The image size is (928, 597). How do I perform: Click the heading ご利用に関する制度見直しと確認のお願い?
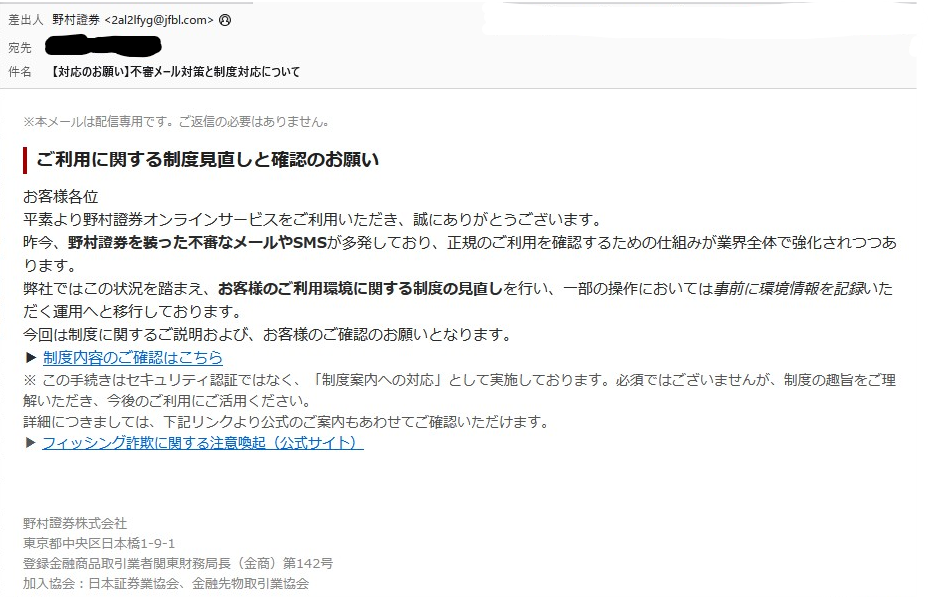207,160
